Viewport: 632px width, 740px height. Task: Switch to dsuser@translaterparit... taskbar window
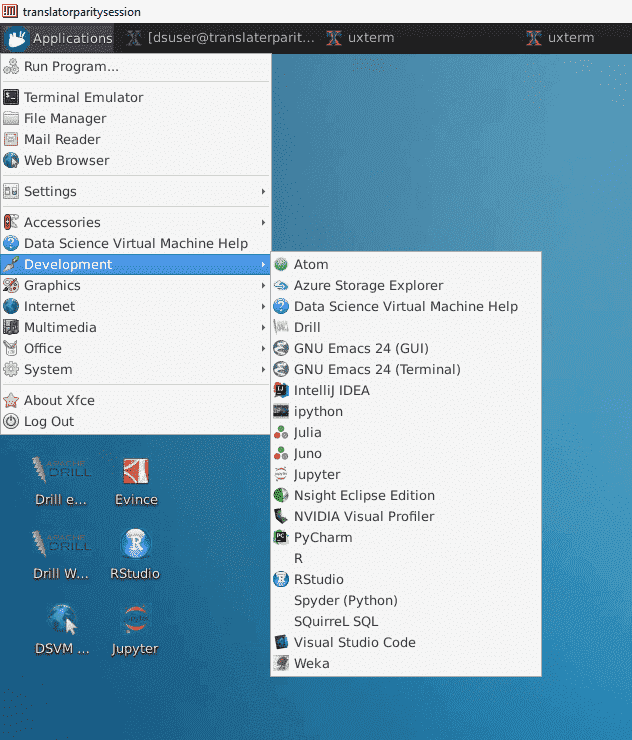[x=220, y=38]
